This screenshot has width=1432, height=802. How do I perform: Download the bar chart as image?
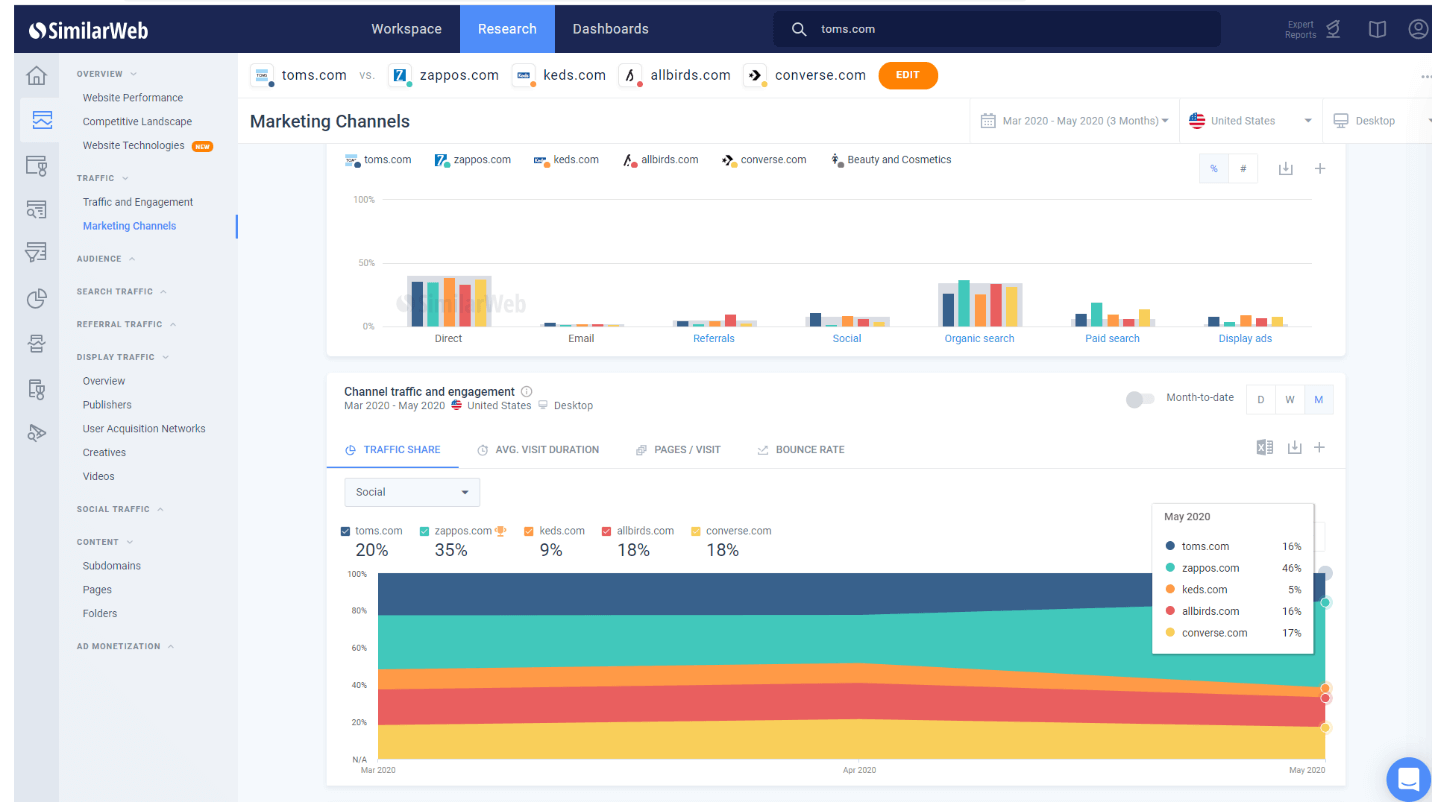(x=1286, y=169)
